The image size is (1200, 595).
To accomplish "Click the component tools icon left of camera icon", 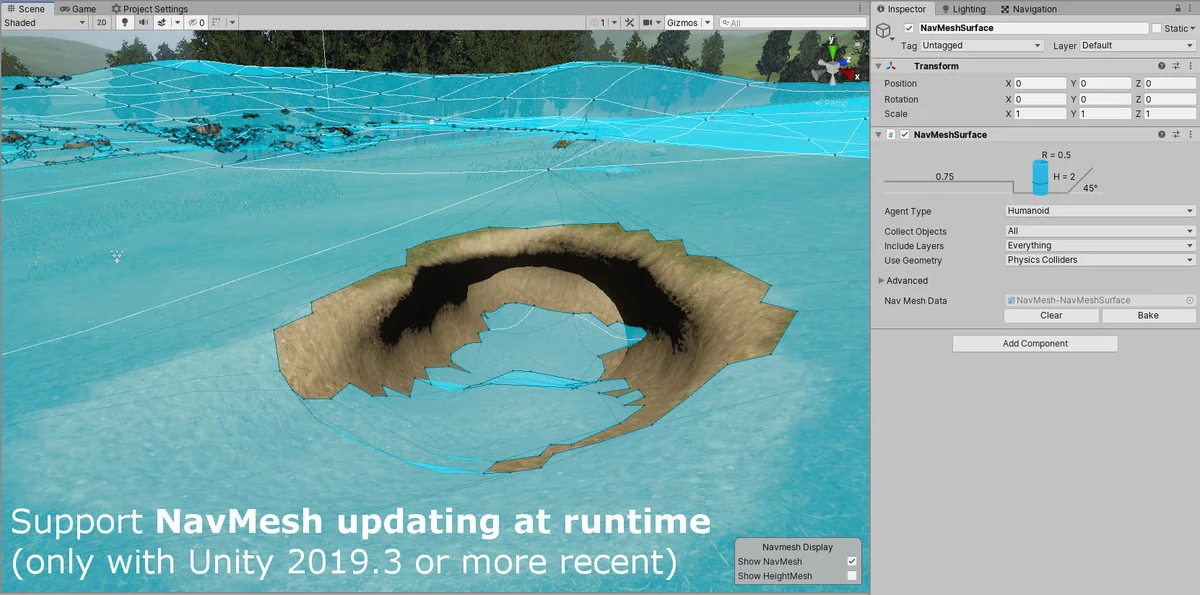I will pyautogui.click(x=630, y=22).
